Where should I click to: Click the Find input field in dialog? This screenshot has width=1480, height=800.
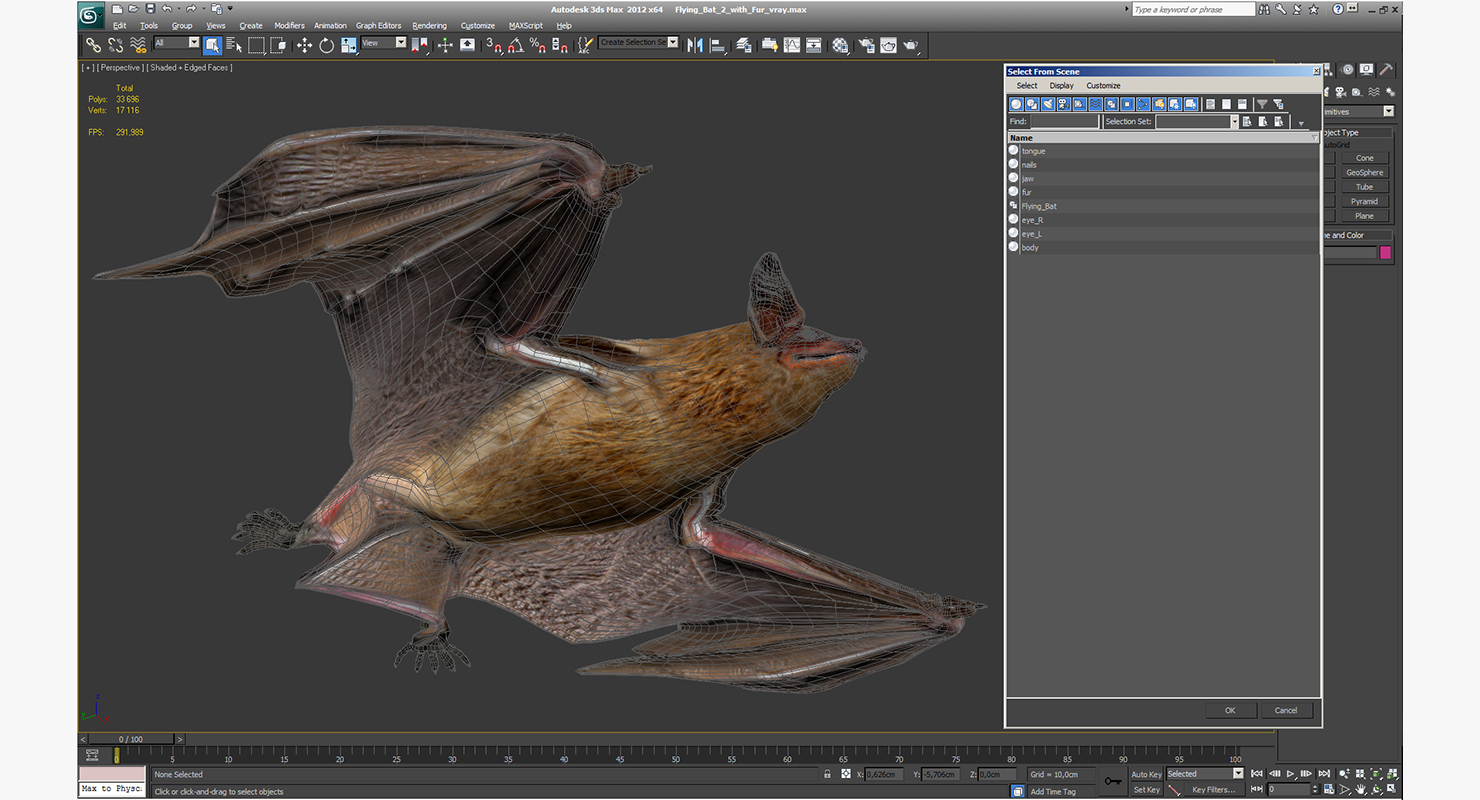pyautogui.click(x=1064, y=121)
